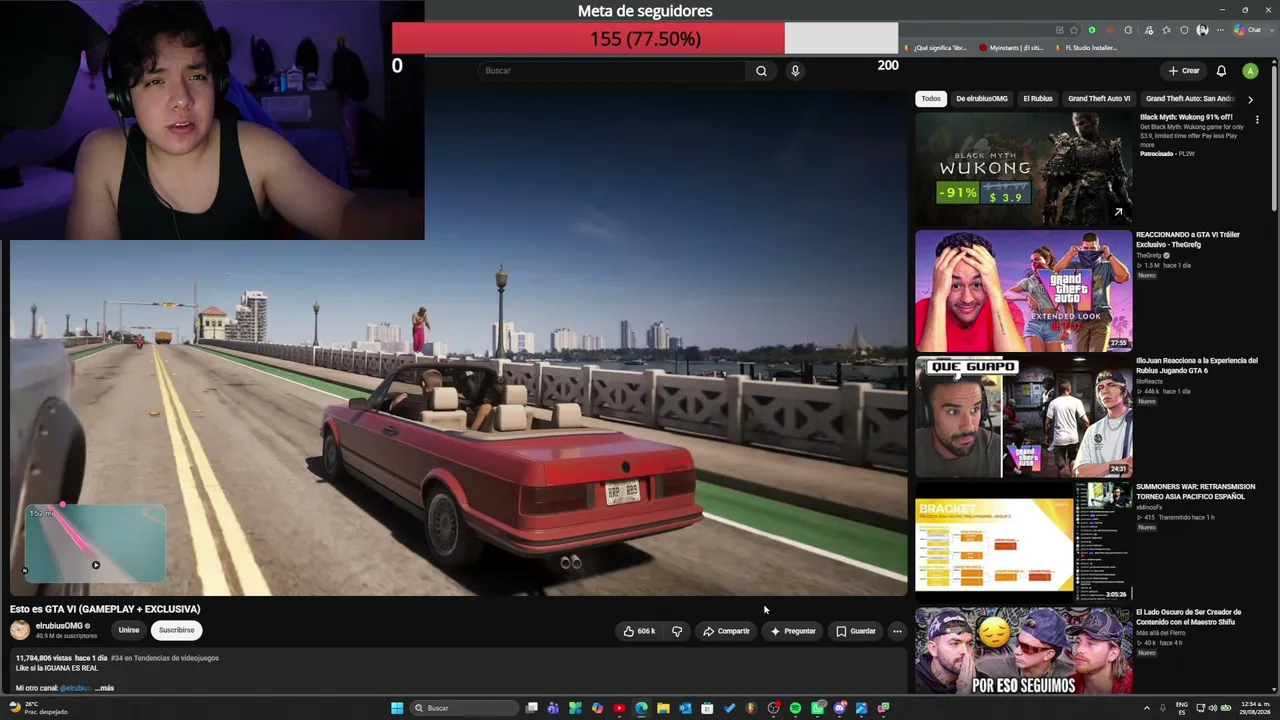Select the 'Todos' filter chip

tap(931, 99)
